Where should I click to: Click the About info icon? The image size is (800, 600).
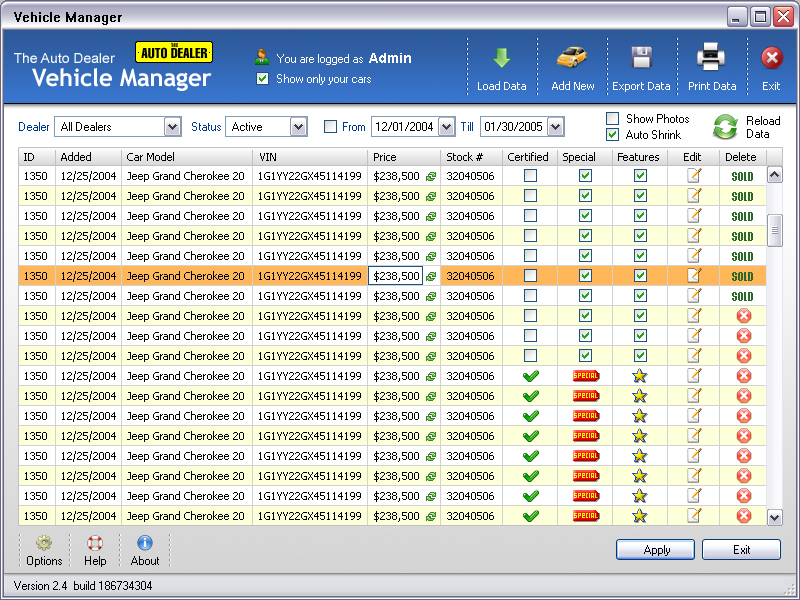[145, 543]
